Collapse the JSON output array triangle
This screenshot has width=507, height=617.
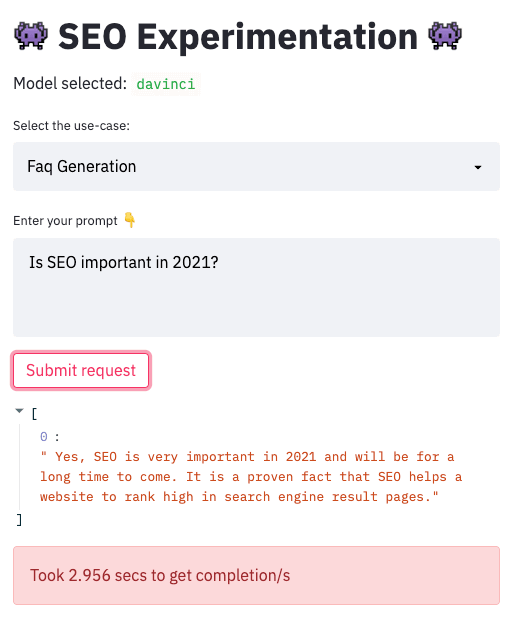coord(19,411)
